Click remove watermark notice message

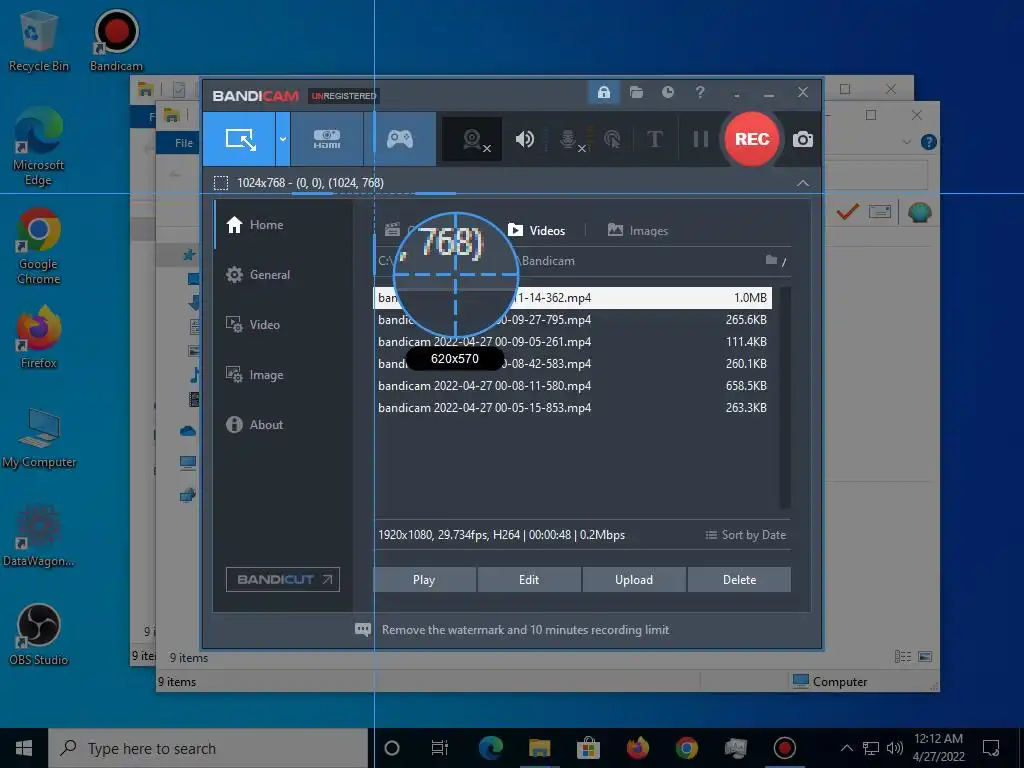[513, 630]
